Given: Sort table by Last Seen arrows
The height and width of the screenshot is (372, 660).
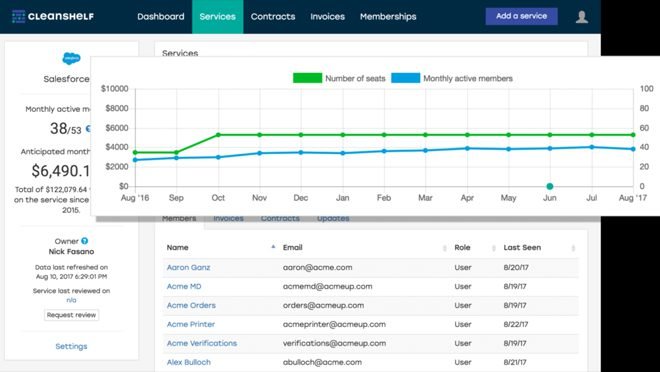Looking at the screenshot, I should point(573,248).
